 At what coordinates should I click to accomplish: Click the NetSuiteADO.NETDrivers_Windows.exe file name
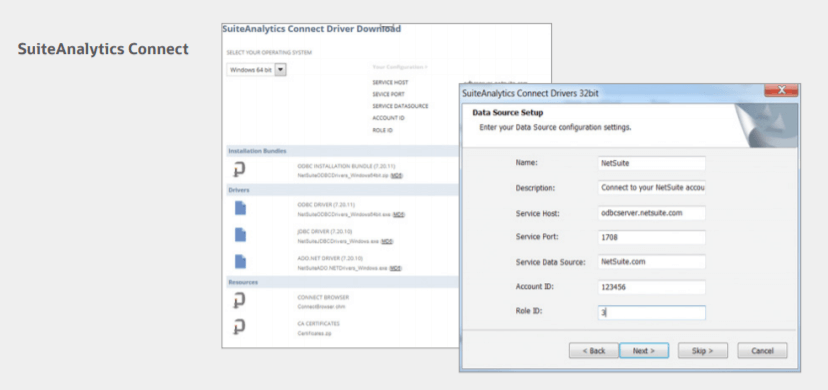(x=343, y=268)
